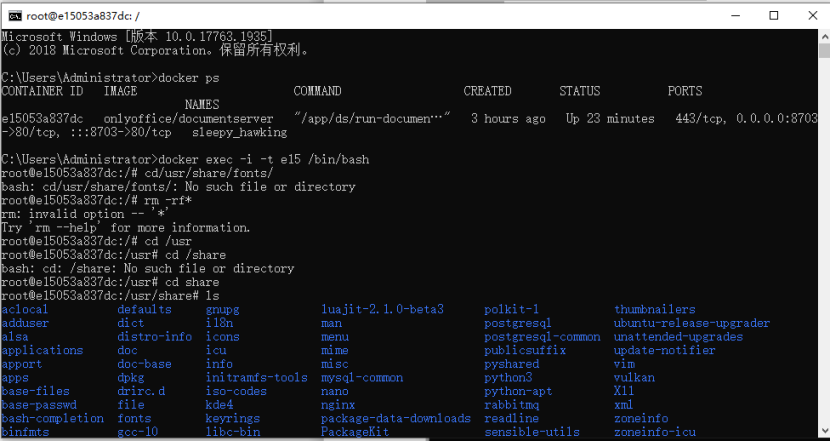Click the thumbnailers directory entry
The height and width of the screenshot is (441, 831).
654,310
